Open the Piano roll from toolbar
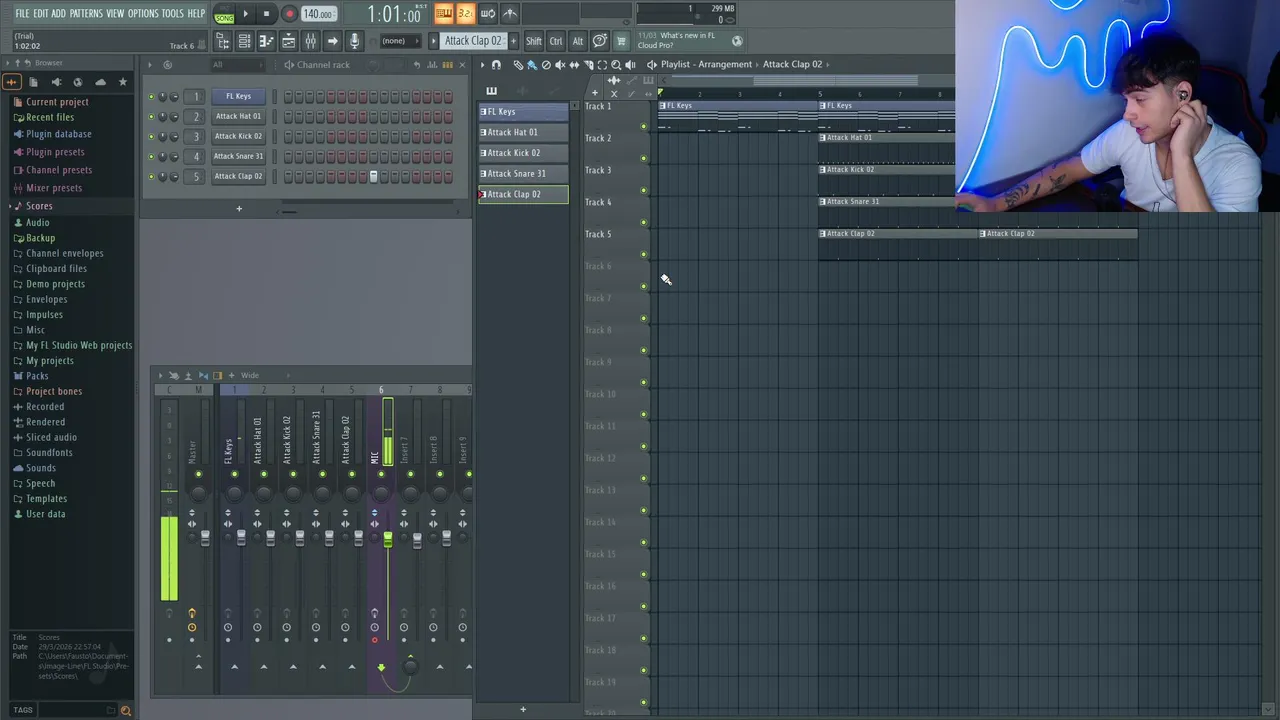The width and height of the screenshot is (1280, 720). 266,41
